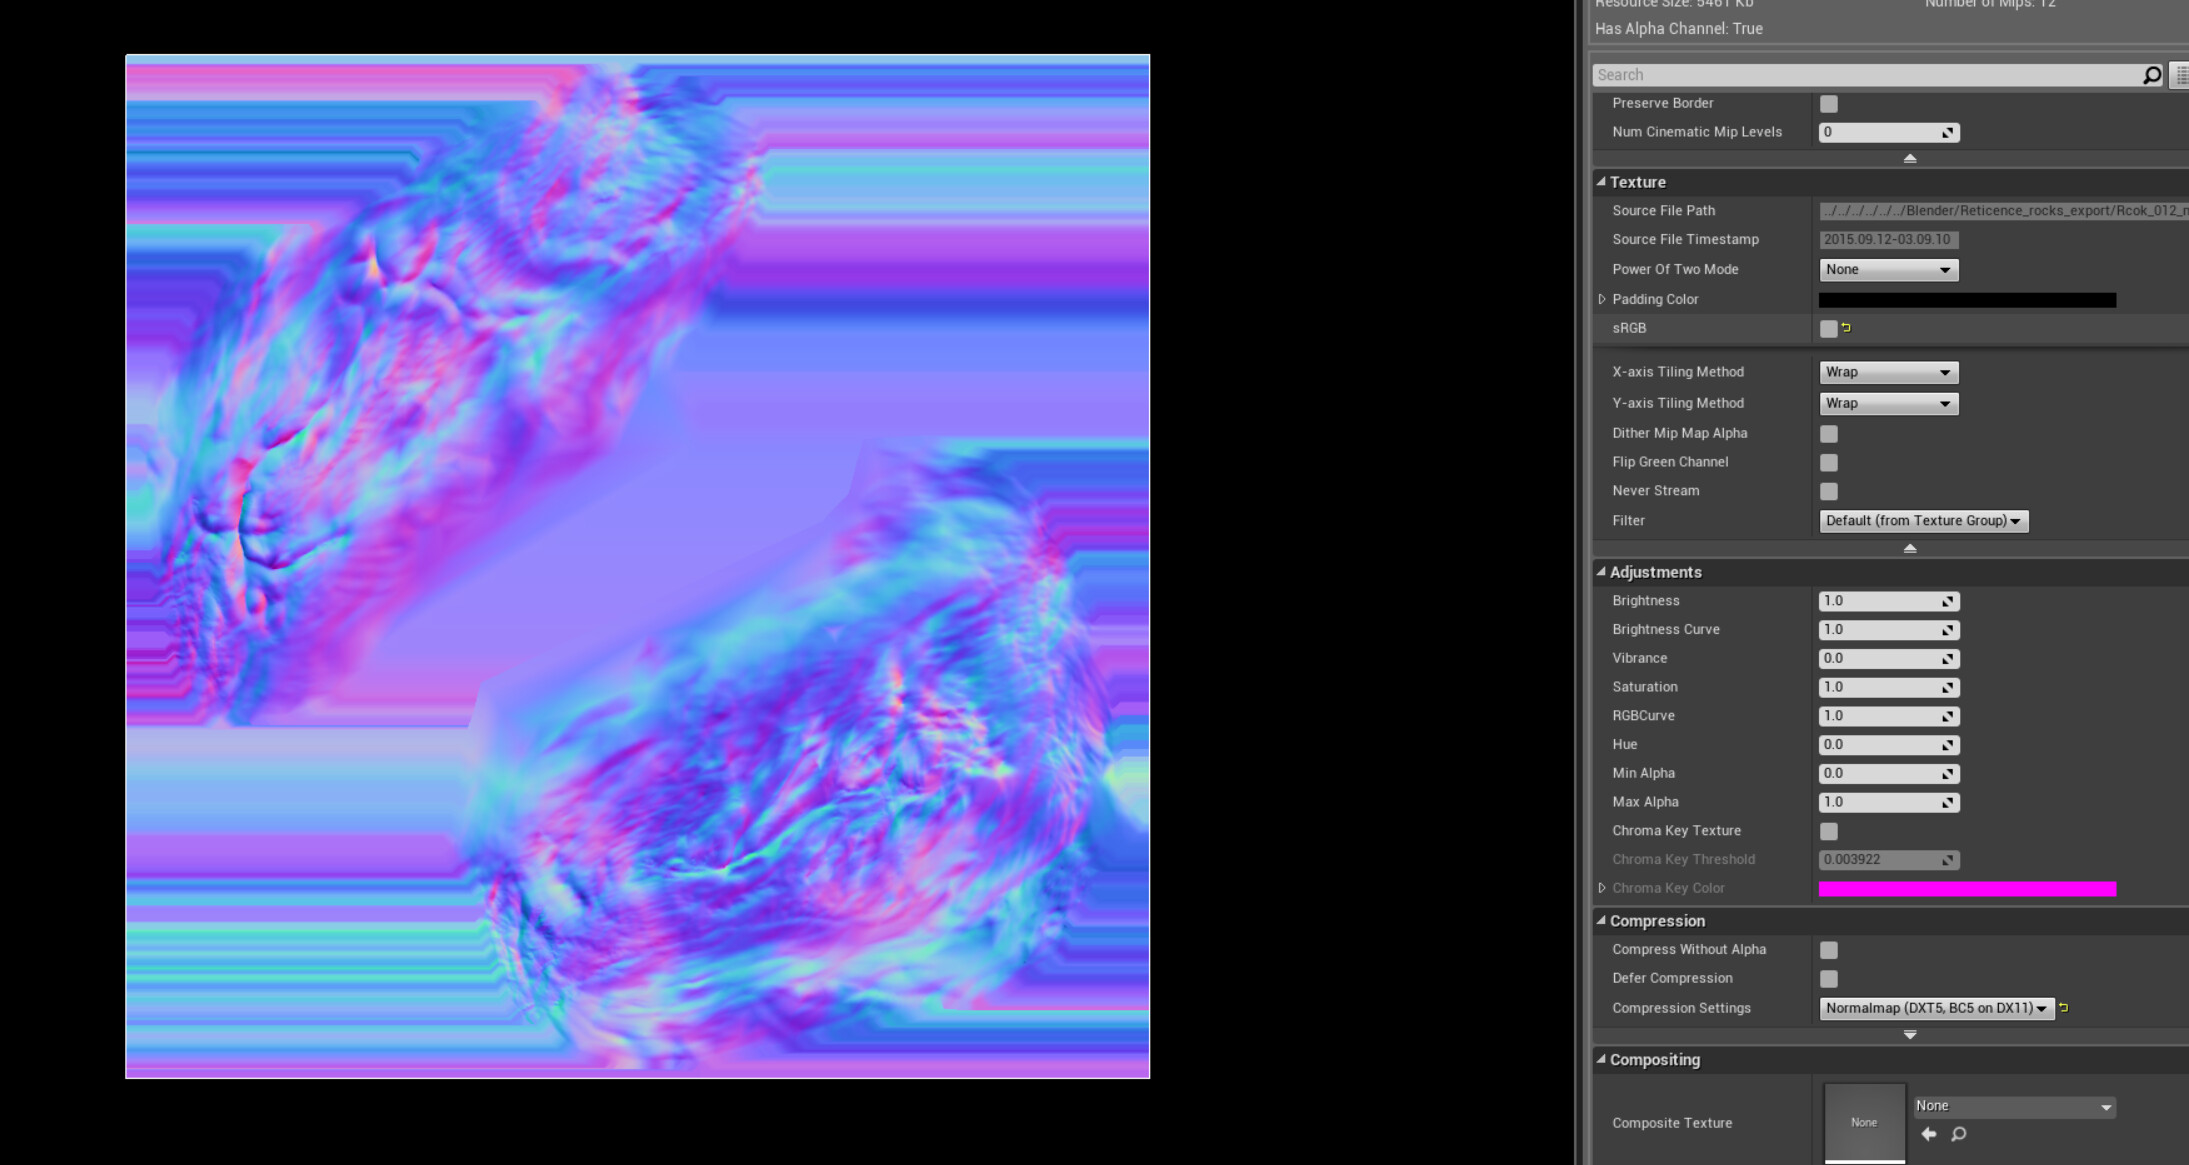Browse to Composite Texture with magnifier icon
2189x1165 pixels.
(1959, 1133)
